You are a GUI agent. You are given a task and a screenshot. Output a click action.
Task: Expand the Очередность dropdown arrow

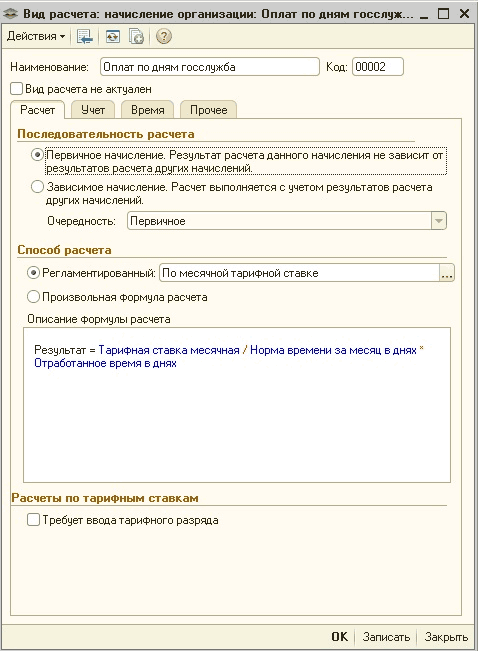[439, 221]
